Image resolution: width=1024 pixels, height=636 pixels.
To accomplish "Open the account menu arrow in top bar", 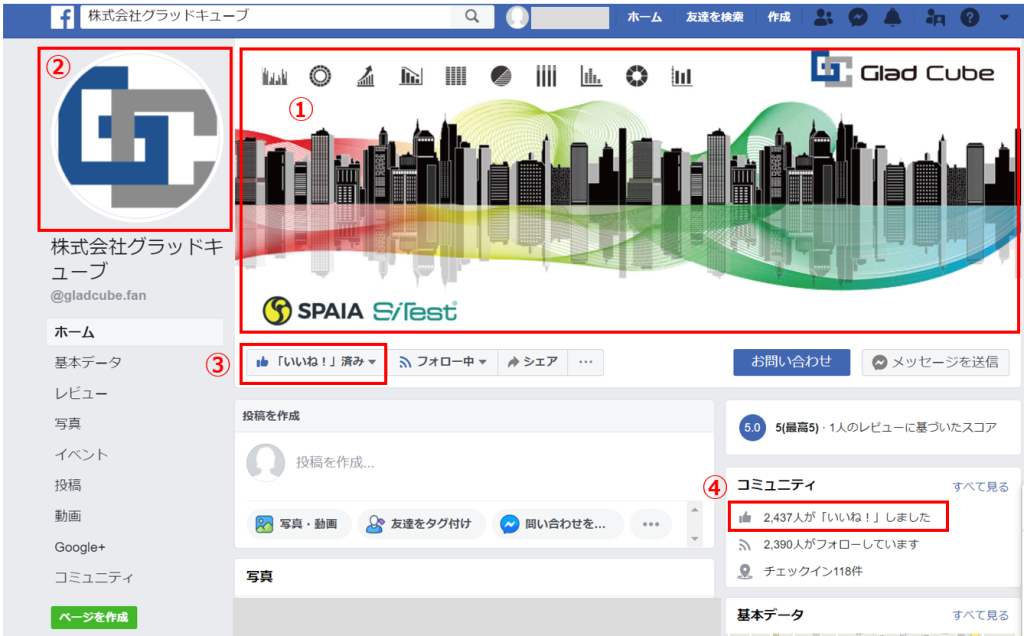I will click(1004, 18).
